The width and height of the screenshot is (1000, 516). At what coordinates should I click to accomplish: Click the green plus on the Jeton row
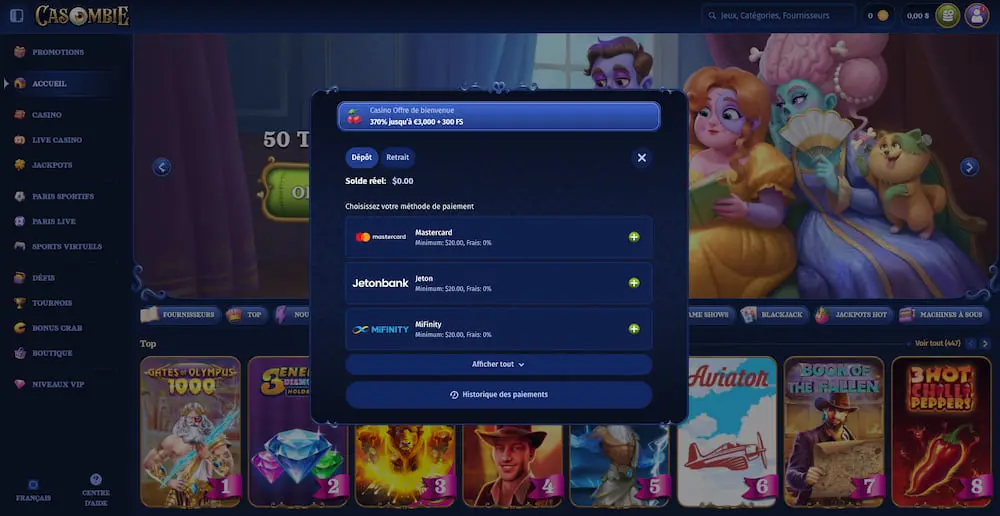tap(634, 283)
